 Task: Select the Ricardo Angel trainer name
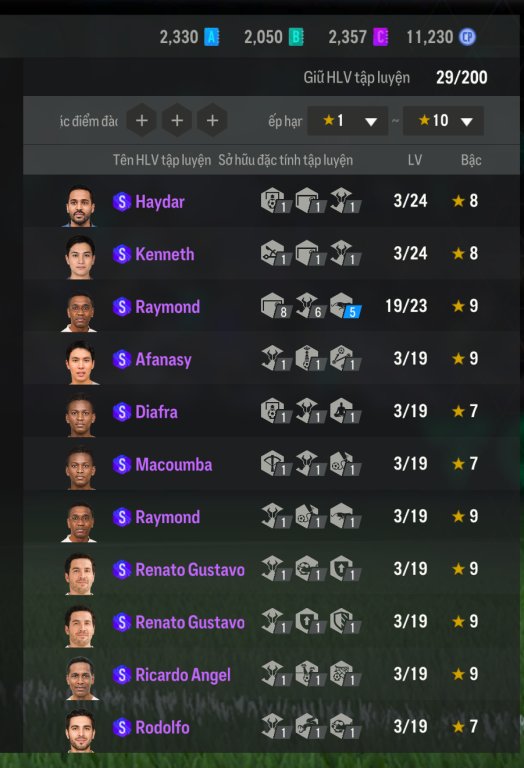click(183, 675)
